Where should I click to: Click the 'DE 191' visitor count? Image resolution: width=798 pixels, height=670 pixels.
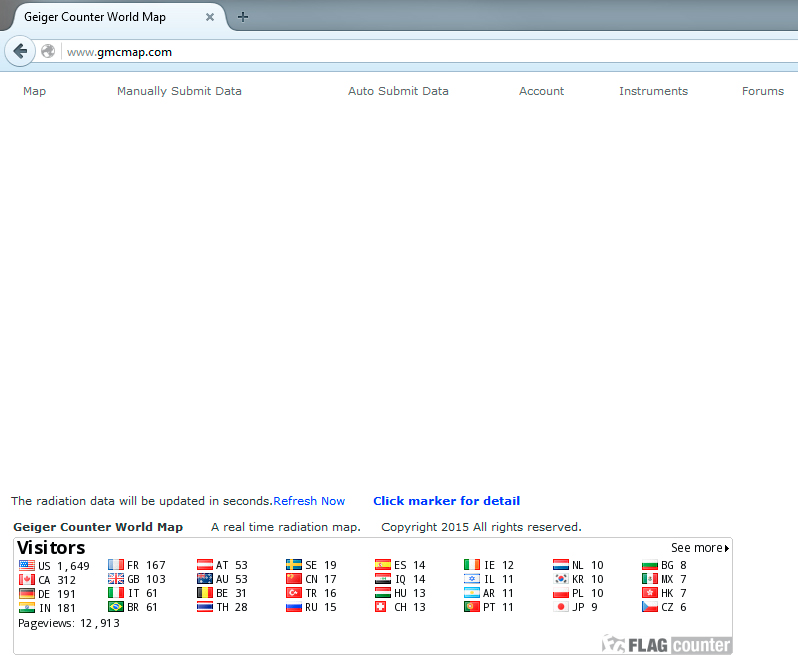pos(57,594)
